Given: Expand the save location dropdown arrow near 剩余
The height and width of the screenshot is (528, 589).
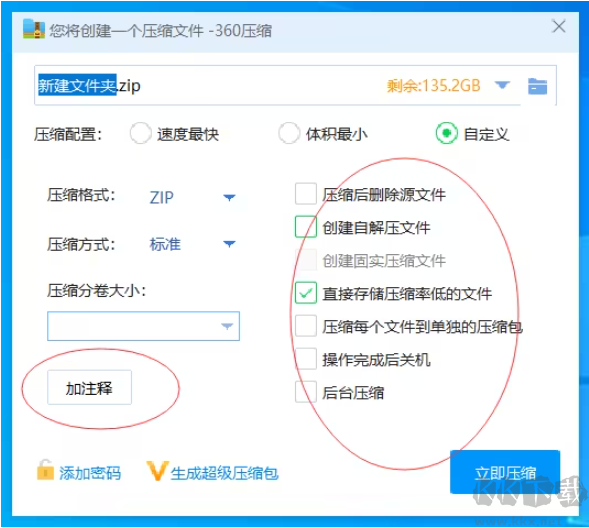Looking at the screenshot, I should pos(502,85).
